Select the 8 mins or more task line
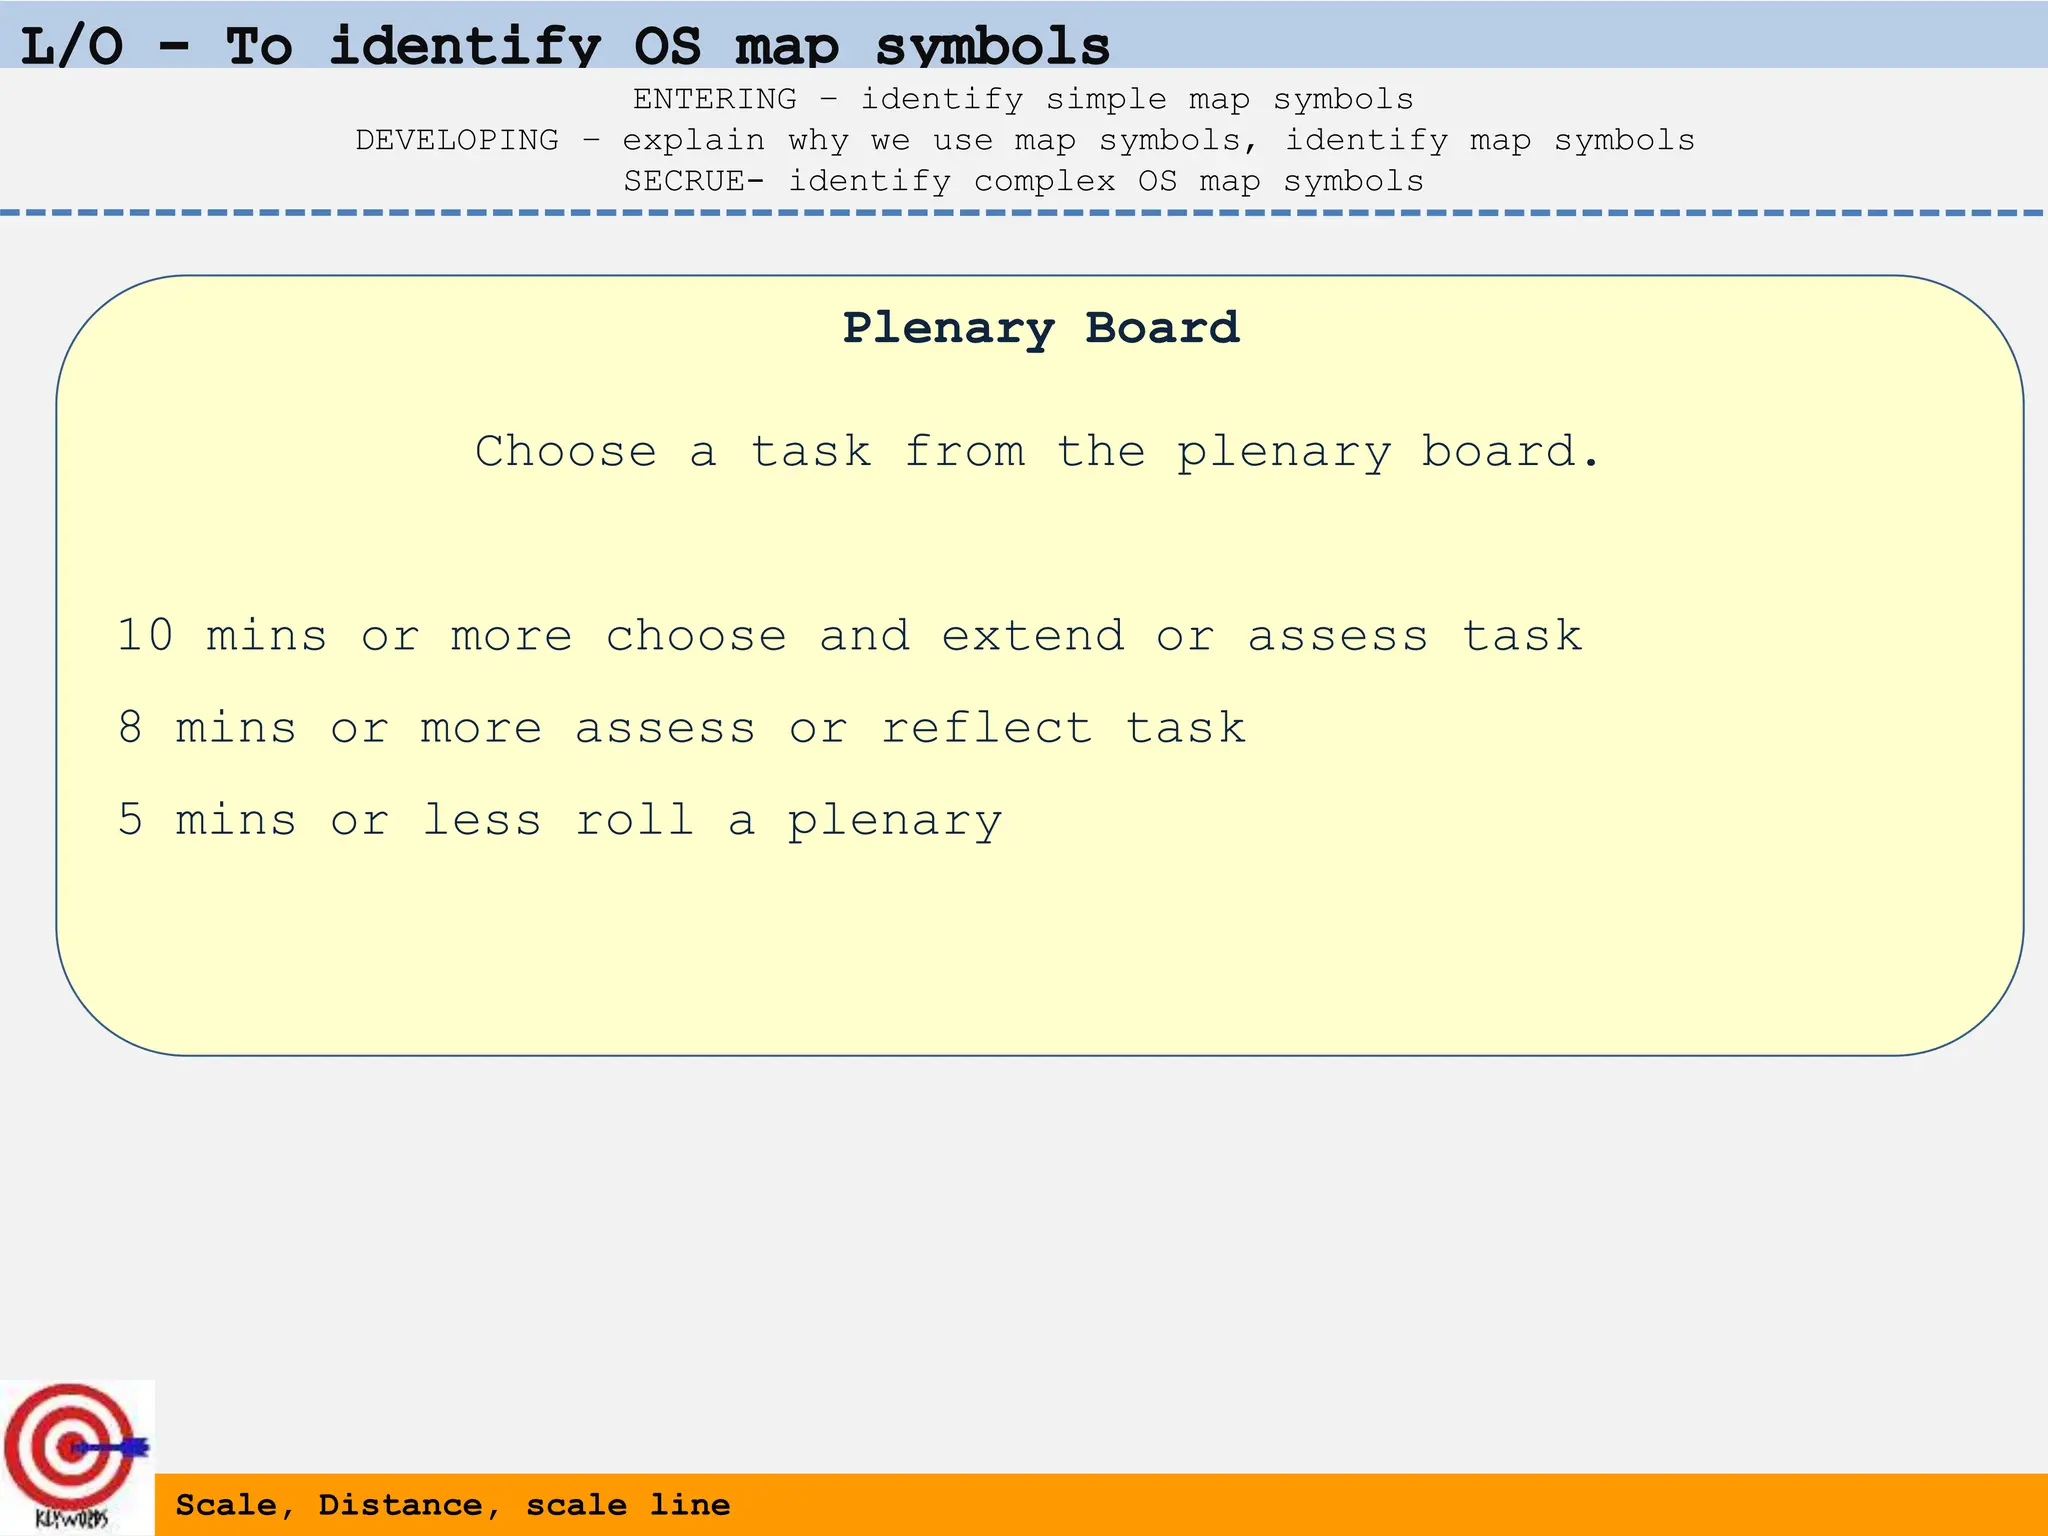Viewport: 2048px width, 1536px height. [x=681, y=728]
